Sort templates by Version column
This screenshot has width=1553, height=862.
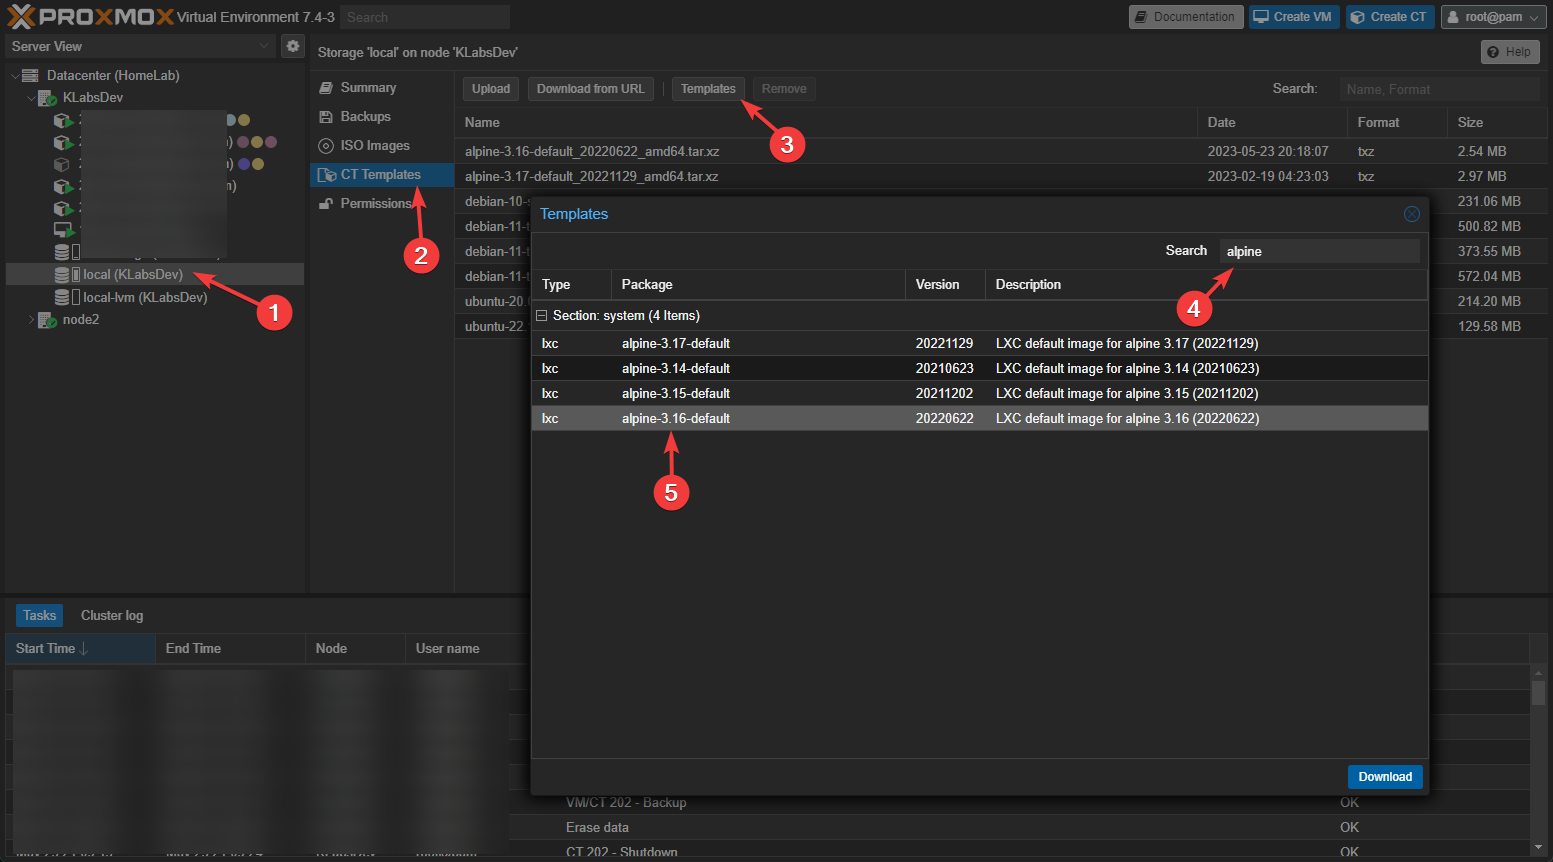pos(945,284)
